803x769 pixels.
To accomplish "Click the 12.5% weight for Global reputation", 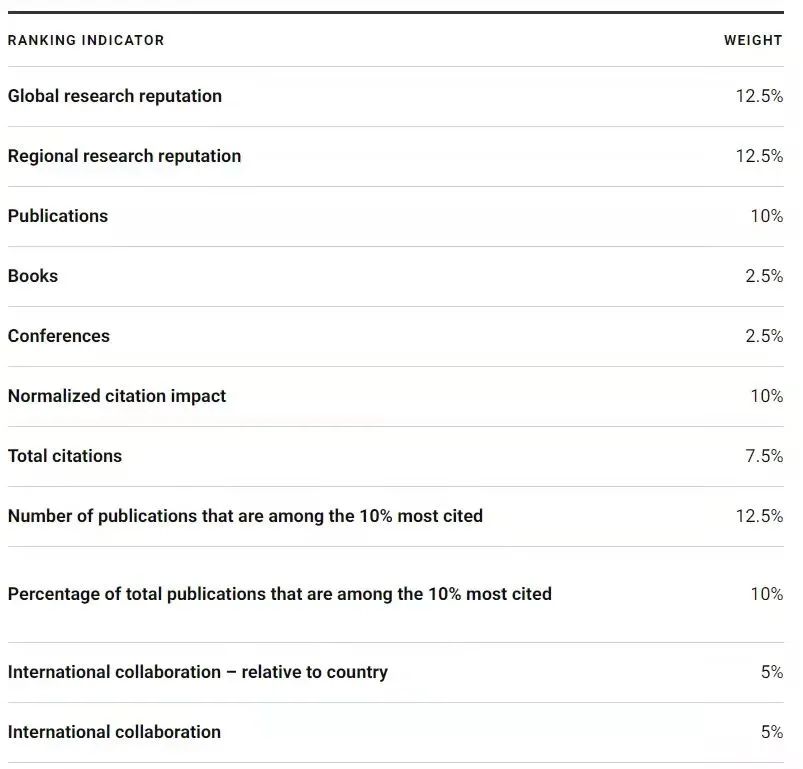I will pyautogui.click(x=759, y=96).
